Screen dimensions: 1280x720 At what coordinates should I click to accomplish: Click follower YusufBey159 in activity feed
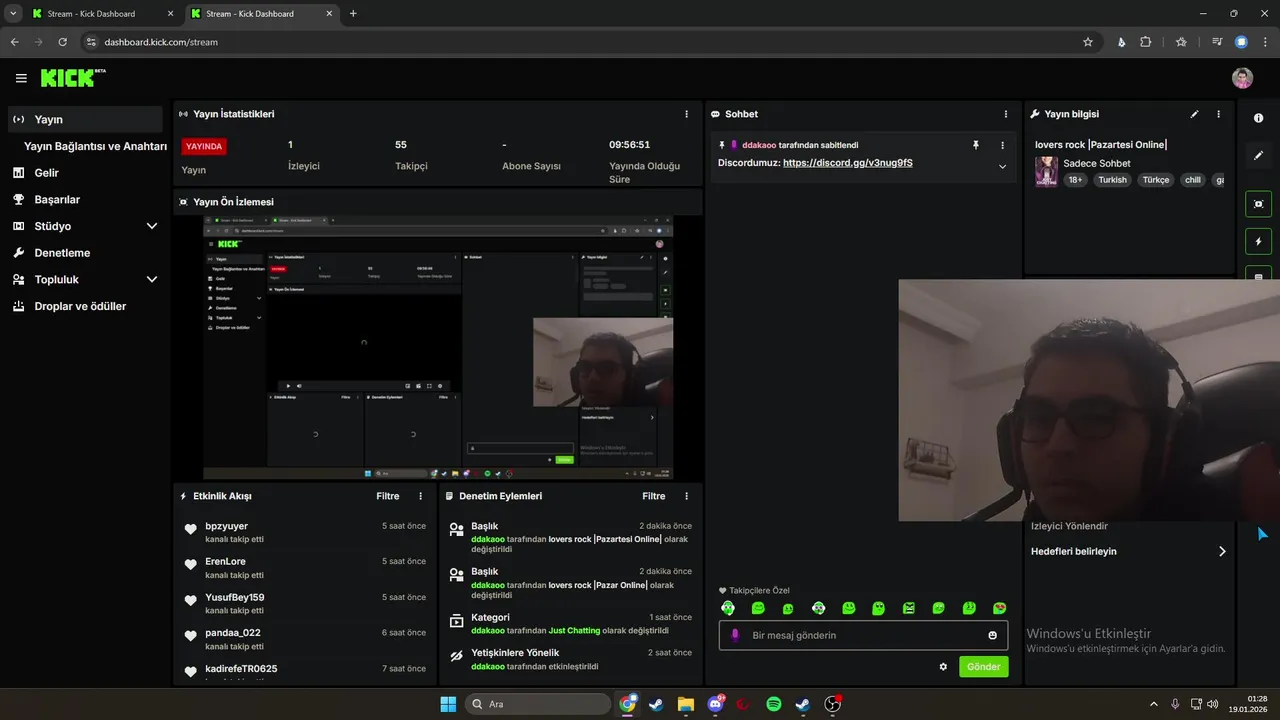click(x=235, y=597)
